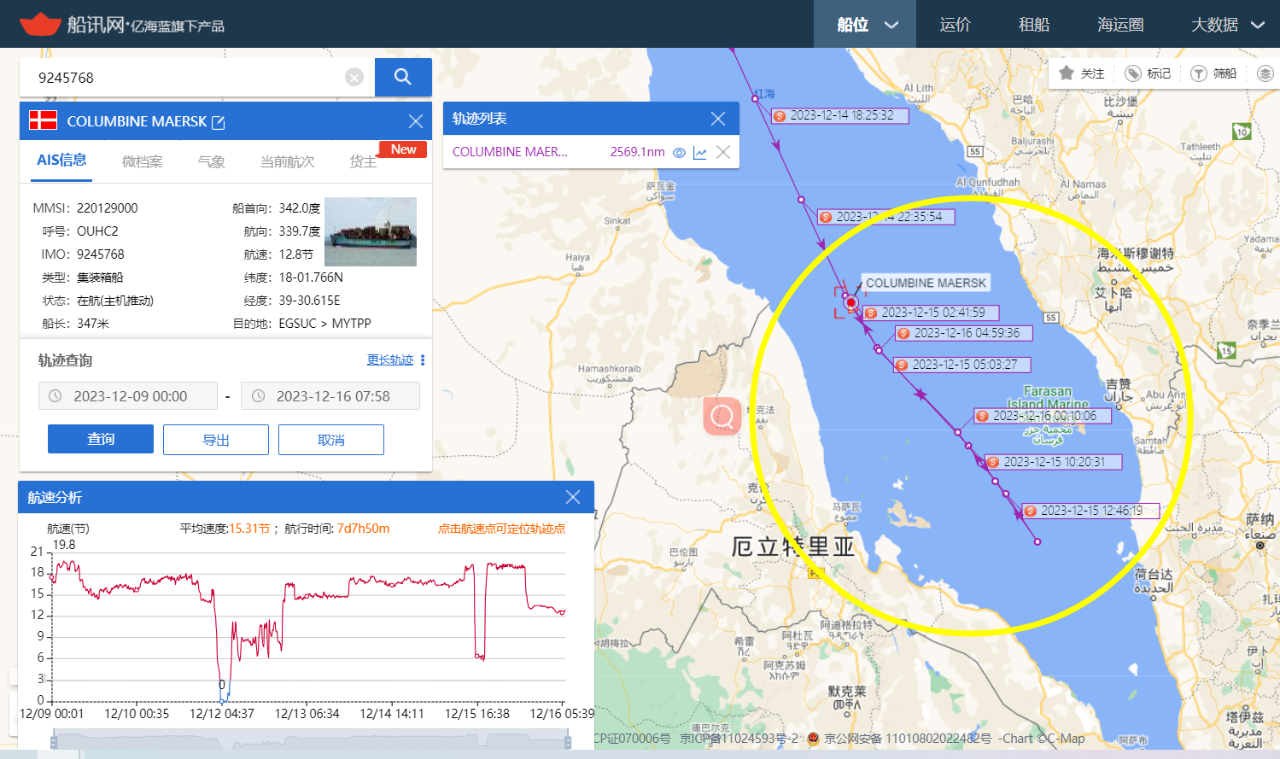Open the 海运圈 menu
The width and height of the screenshot is (1280, 759).
(1120, 24)
